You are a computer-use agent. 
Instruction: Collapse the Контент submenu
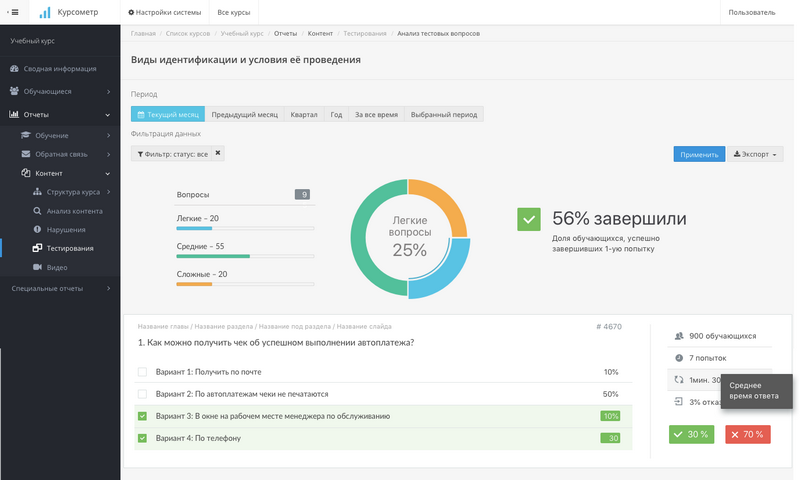pyautogui.click(x=108, y=174)
